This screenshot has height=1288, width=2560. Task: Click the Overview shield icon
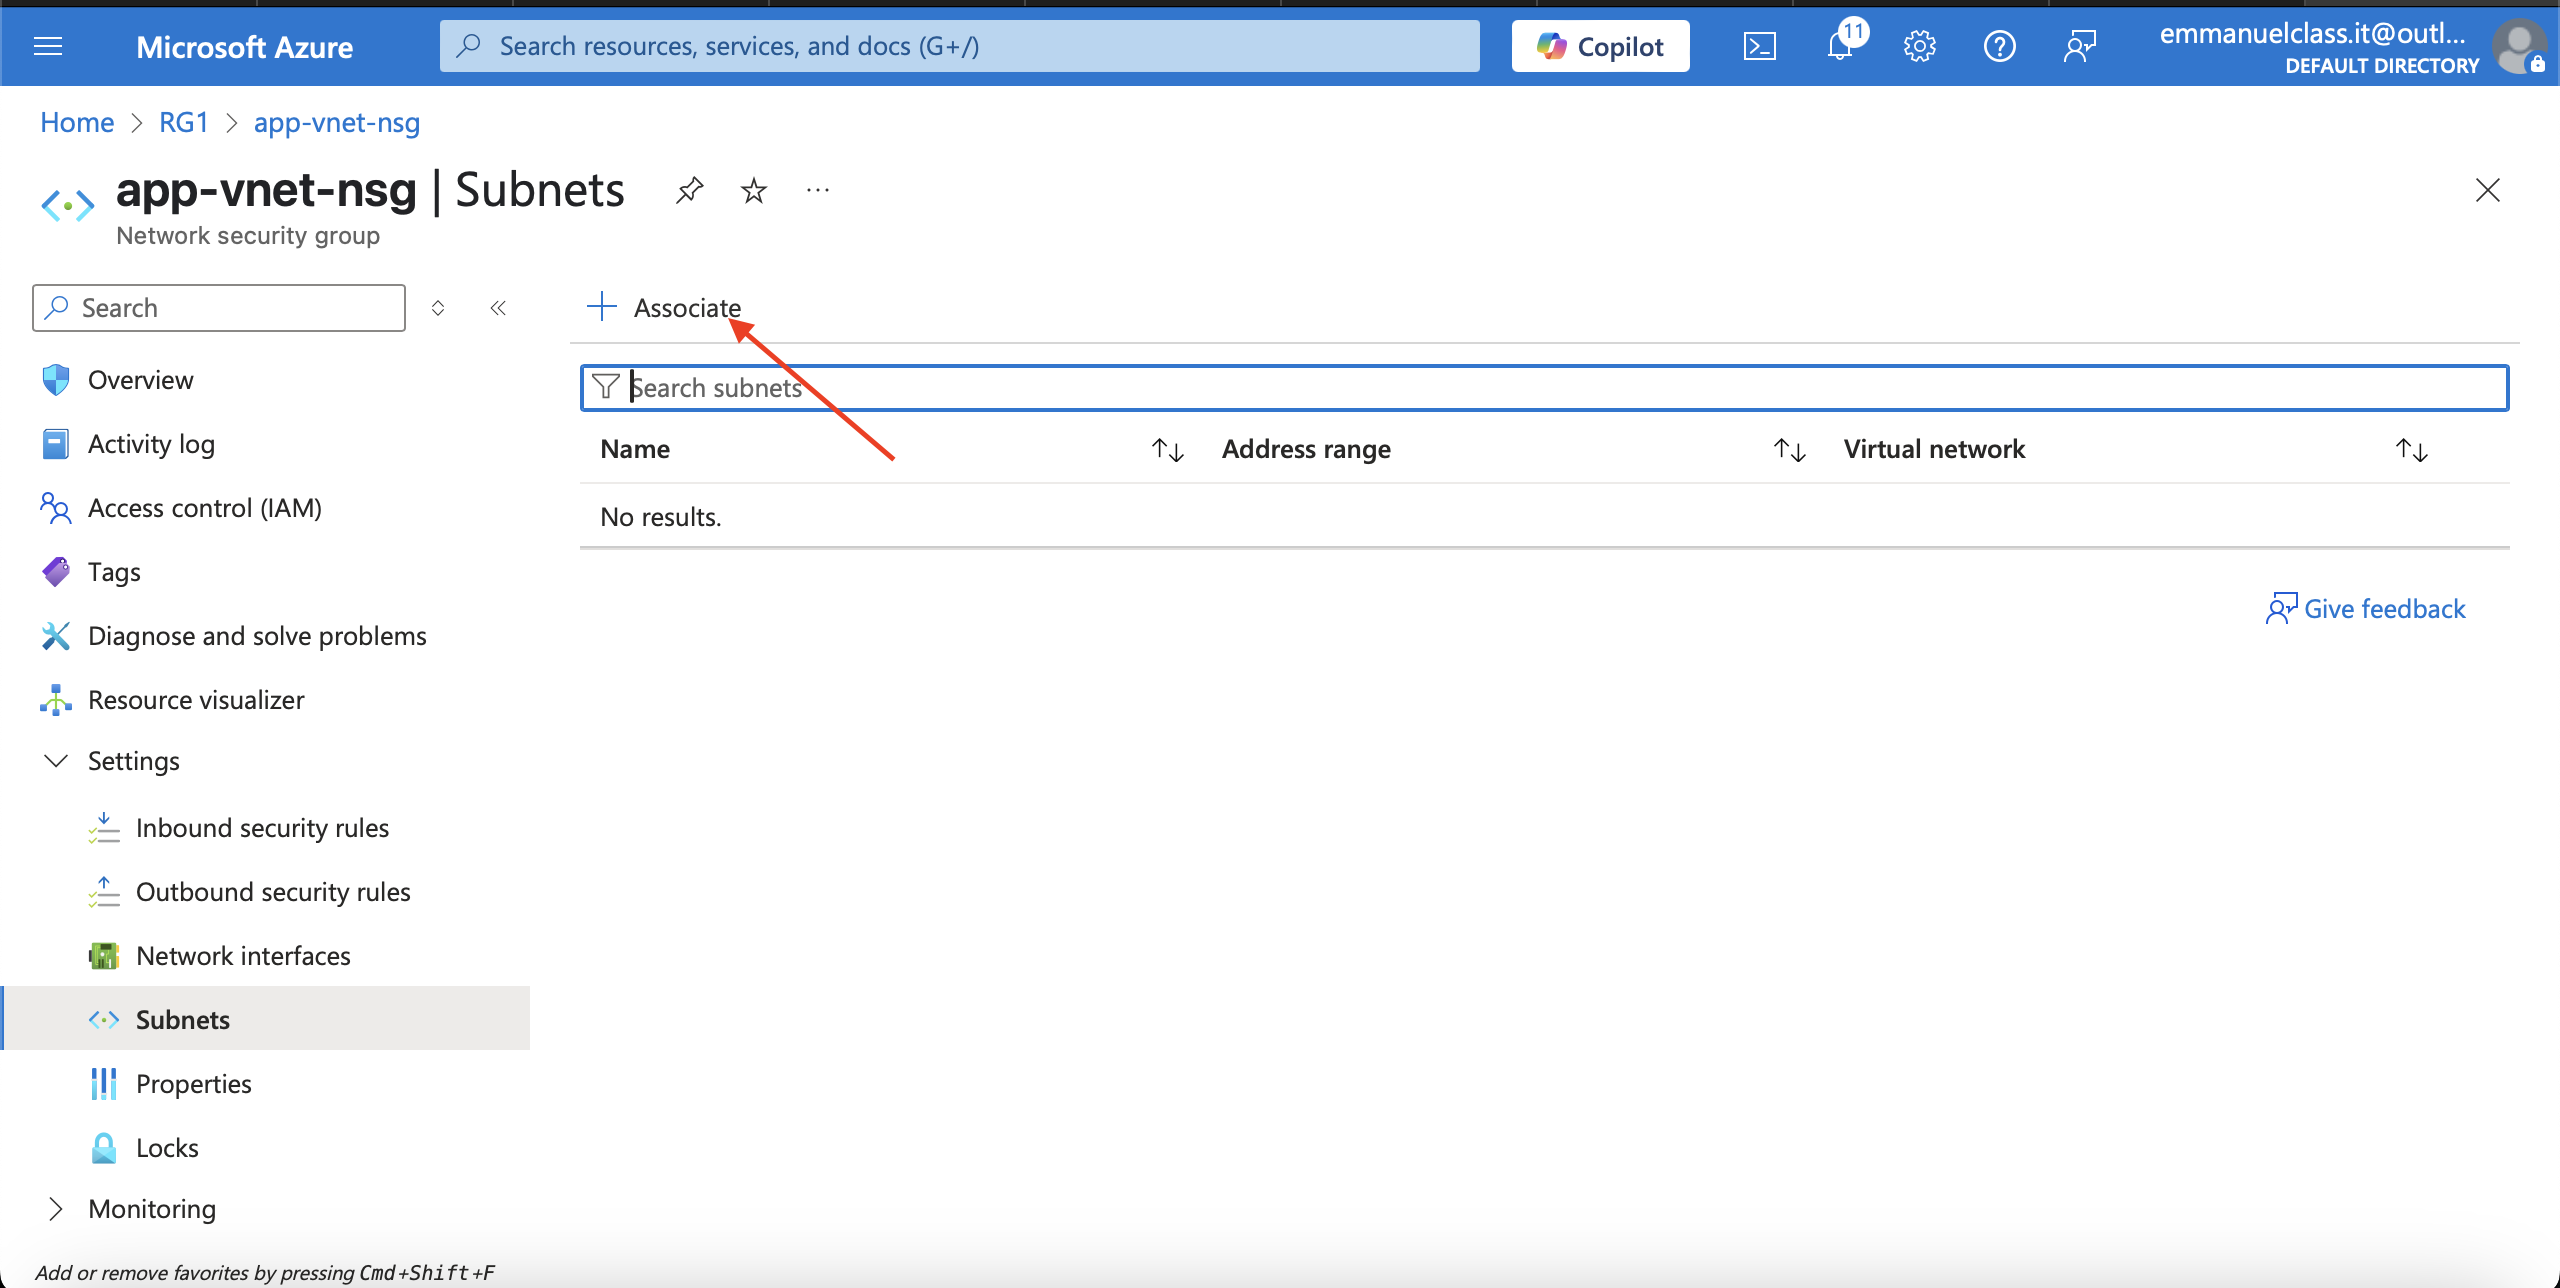tap(56, 380)
